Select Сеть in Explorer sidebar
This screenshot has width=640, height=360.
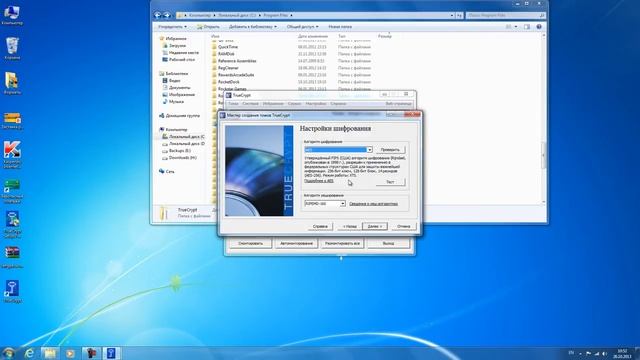170,171
